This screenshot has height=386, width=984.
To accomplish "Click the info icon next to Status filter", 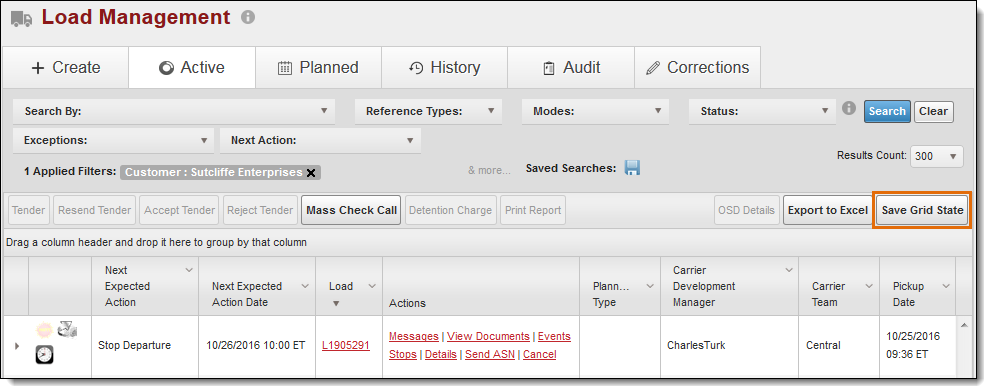I will tap(849, 109).
